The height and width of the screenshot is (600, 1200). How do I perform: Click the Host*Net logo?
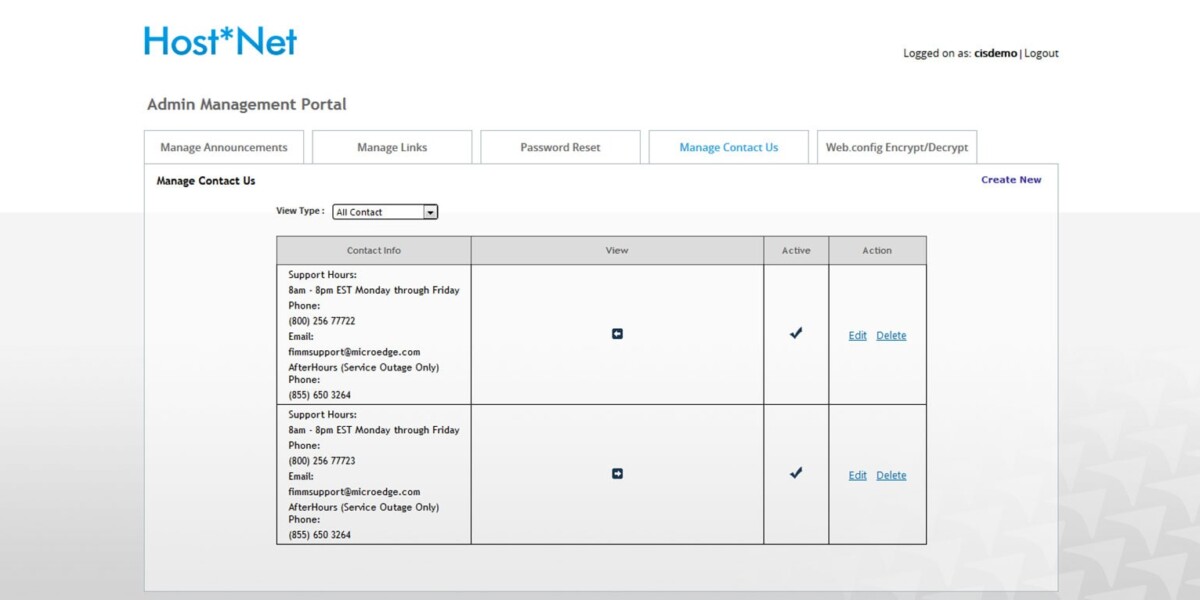[x=220, y=41]
